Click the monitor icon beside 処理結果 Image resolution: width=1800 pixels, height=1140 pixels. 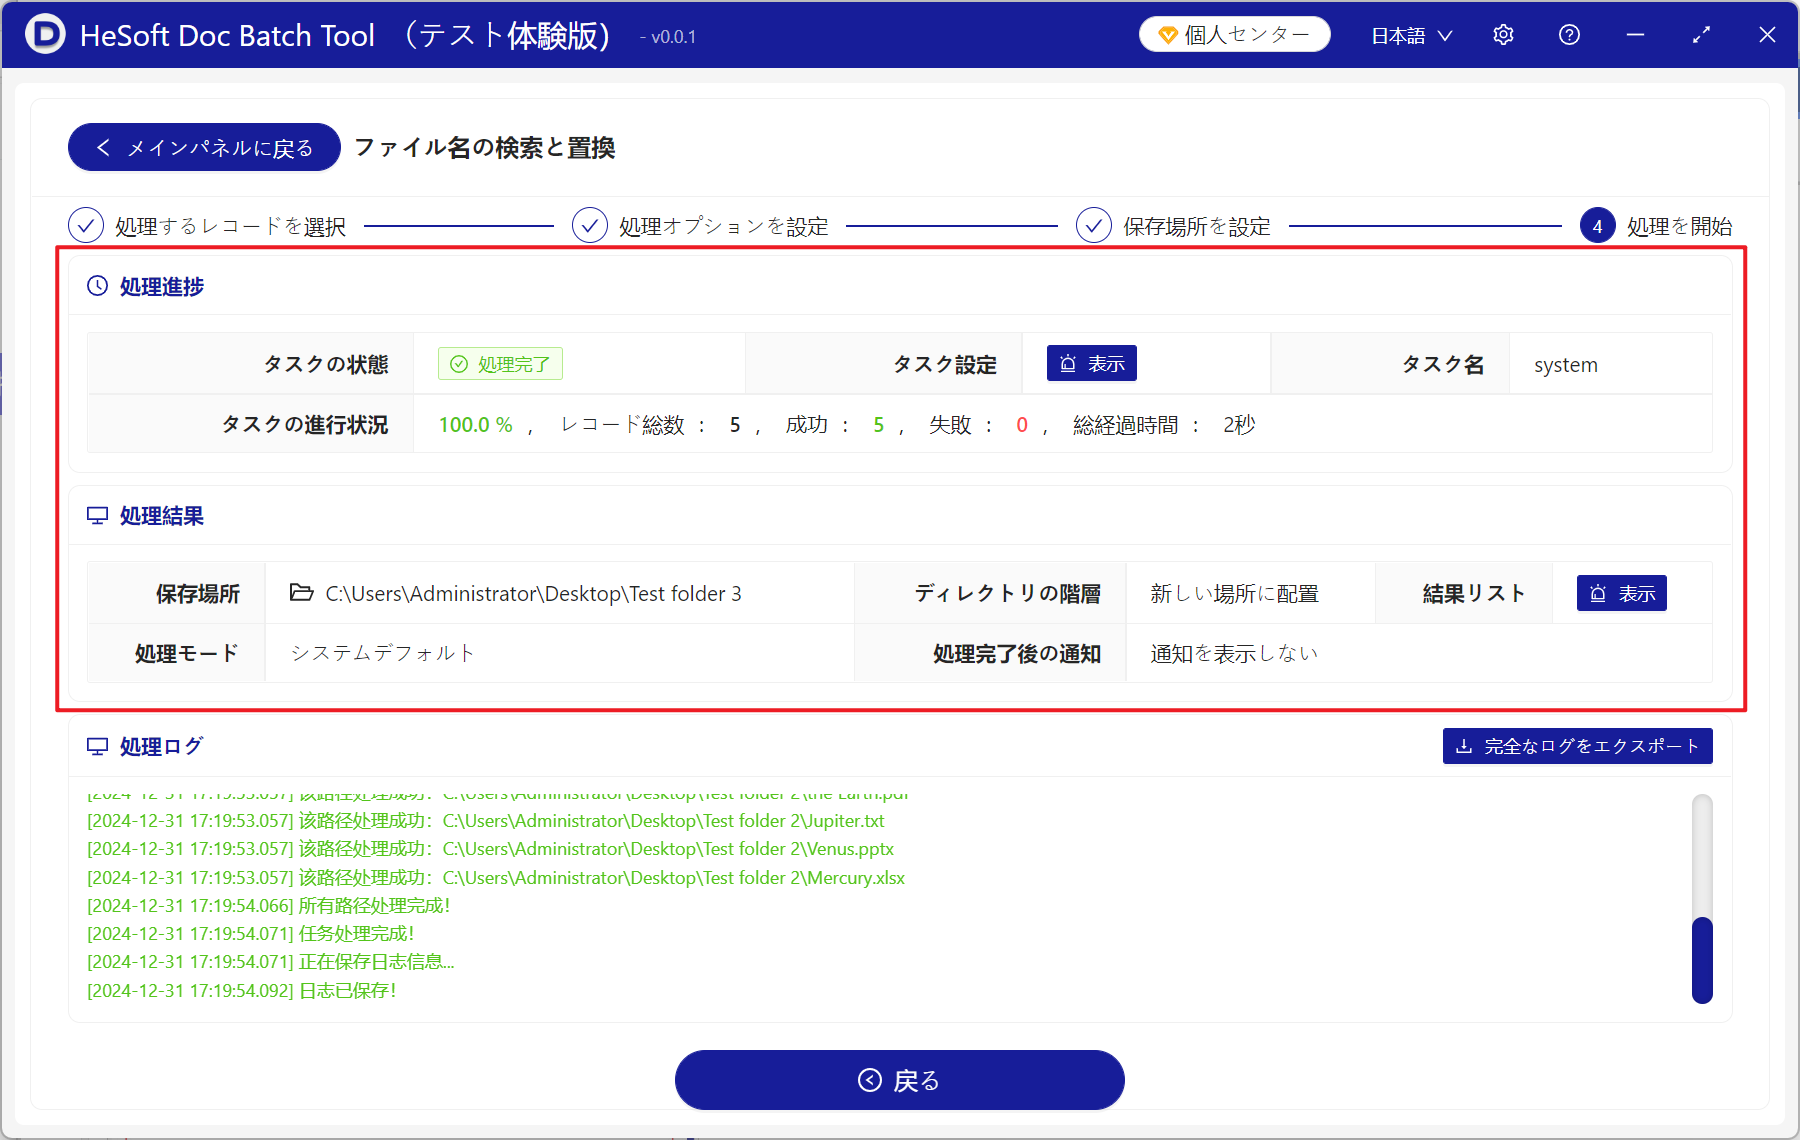tap(97, 516)
